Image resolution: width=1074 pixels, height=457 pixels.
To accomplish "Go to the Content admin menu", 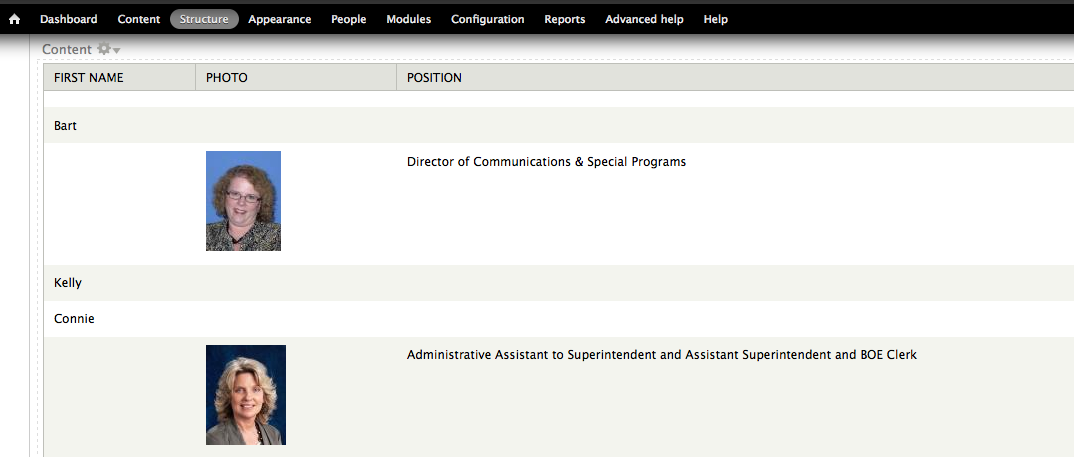I will click(x=139, y=19).
